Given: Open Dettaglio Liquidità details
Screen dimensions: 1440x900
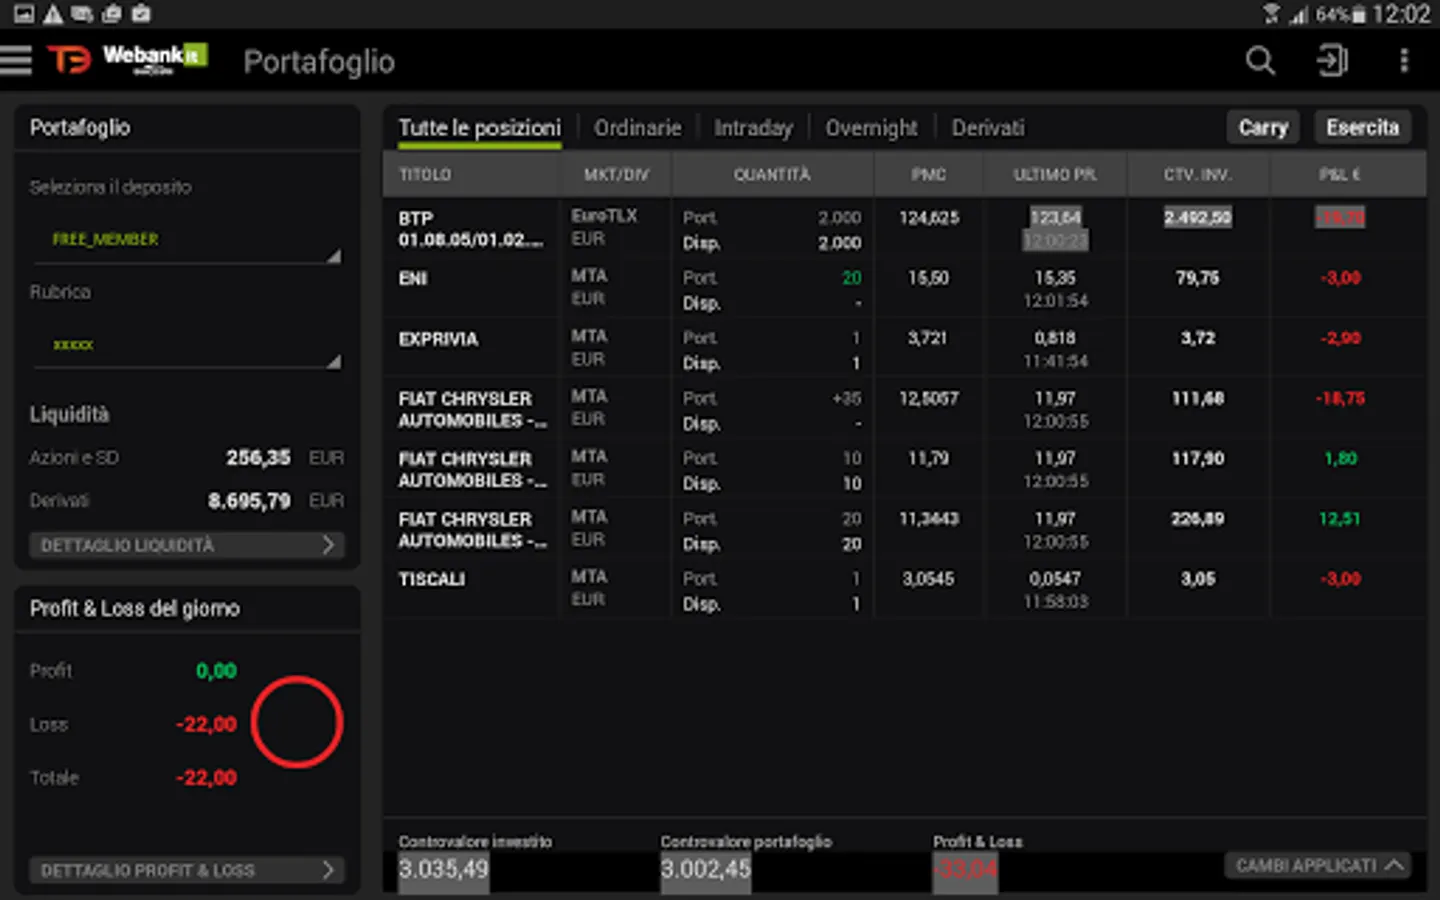Looking at the screenshot, I should pyautogui.click(x=187, y=545).
